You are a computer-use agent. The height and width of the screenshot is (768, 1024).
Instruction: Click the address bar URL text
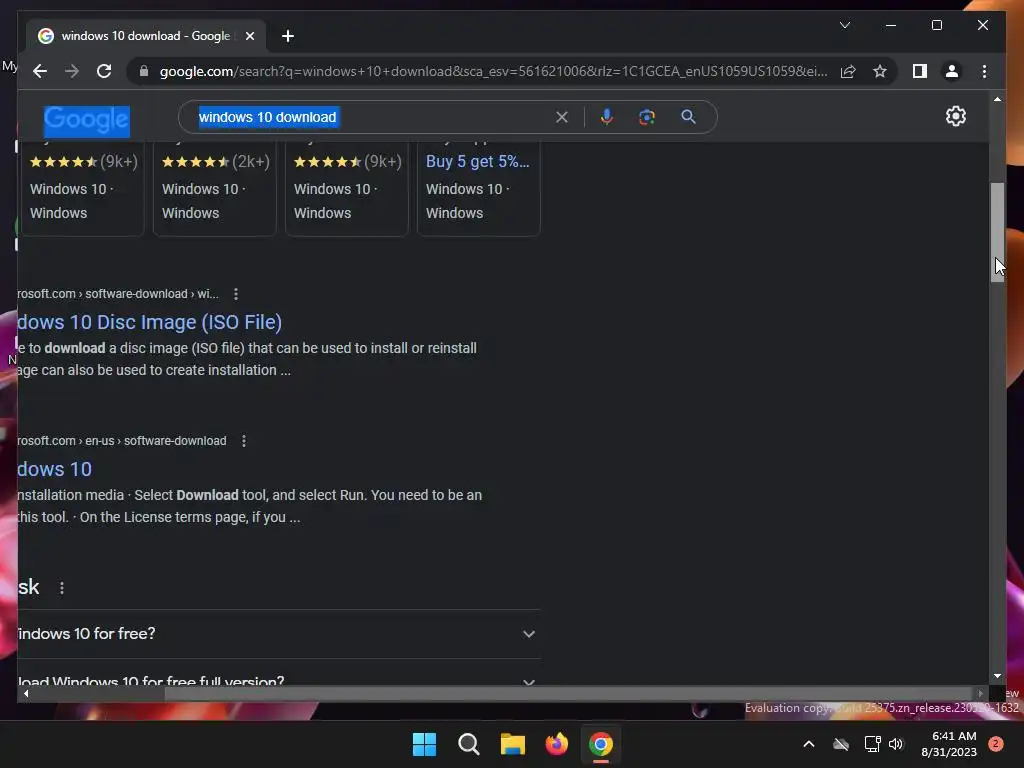(493, 71)
